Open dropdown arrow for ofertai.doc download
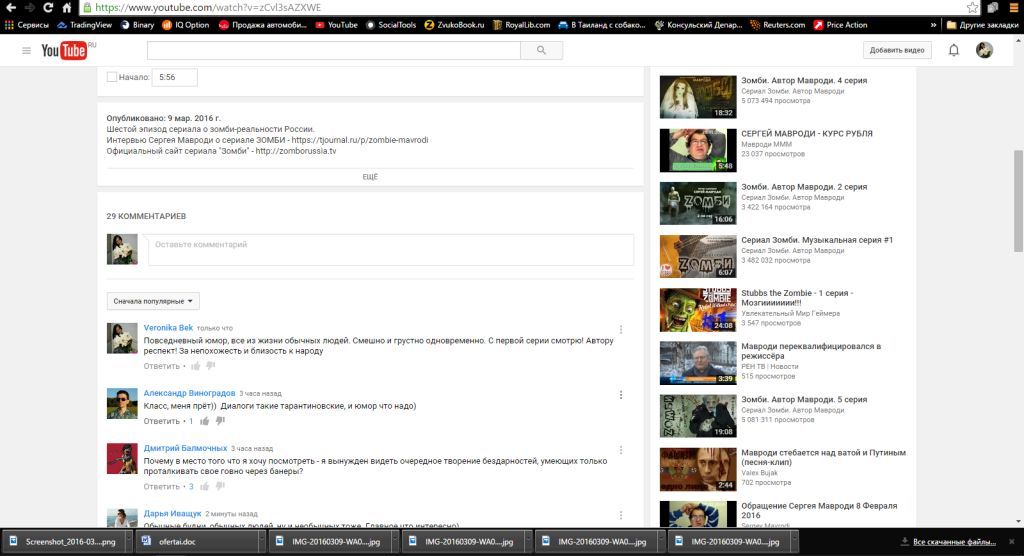This screenshot has height=556, width=1024. click(x=261, y=542)
